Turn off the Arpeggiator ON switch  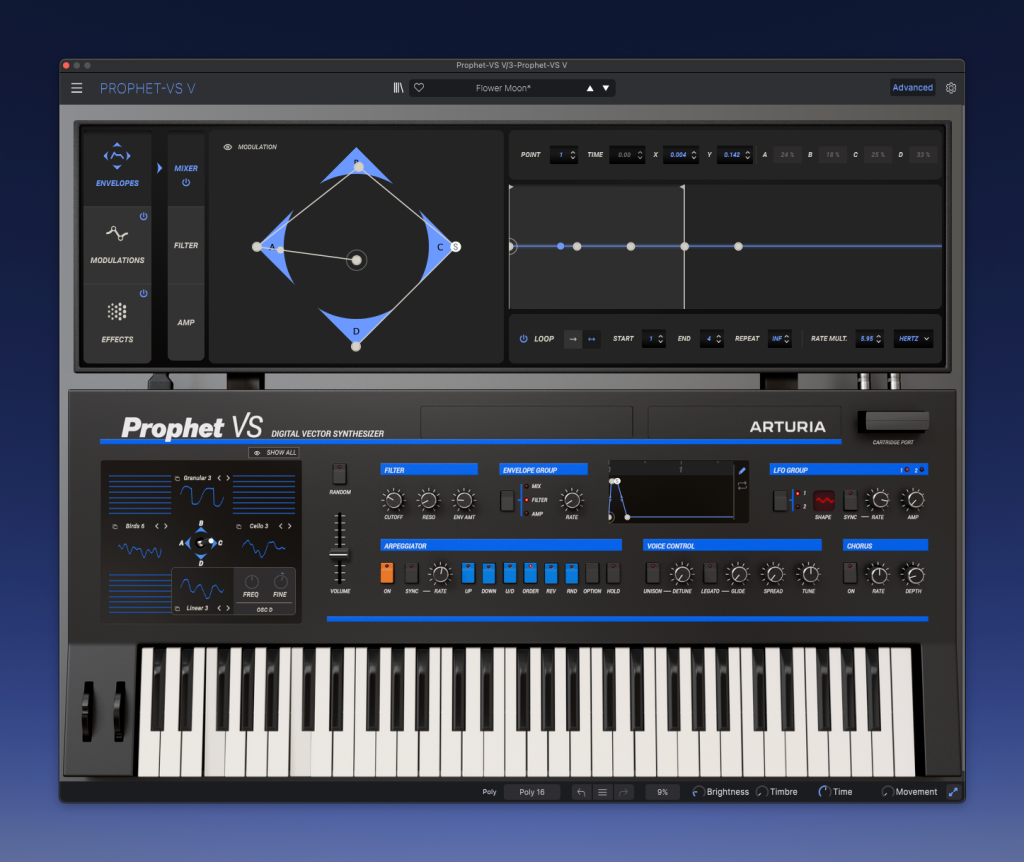tap(387, 573)
